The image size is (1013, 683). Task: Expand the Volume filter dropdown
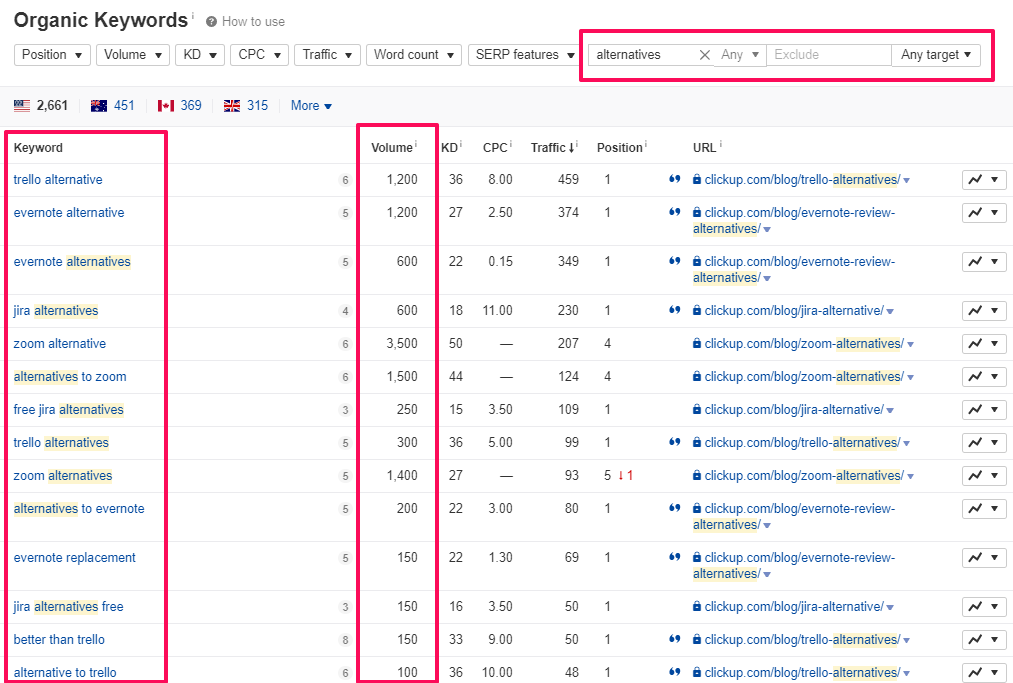tap(132, 55)
